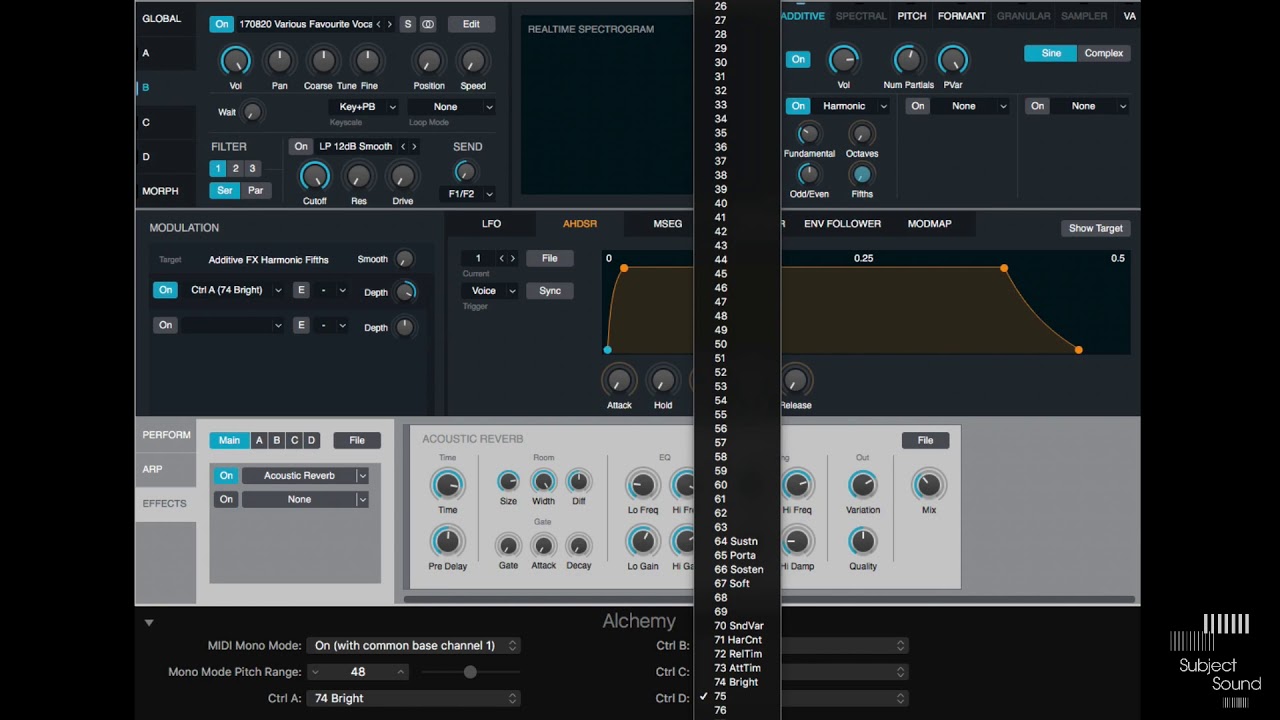1280x720 pixels.
Task: Open the F1/F2 send dropdown
Action: tap(467, 194)
